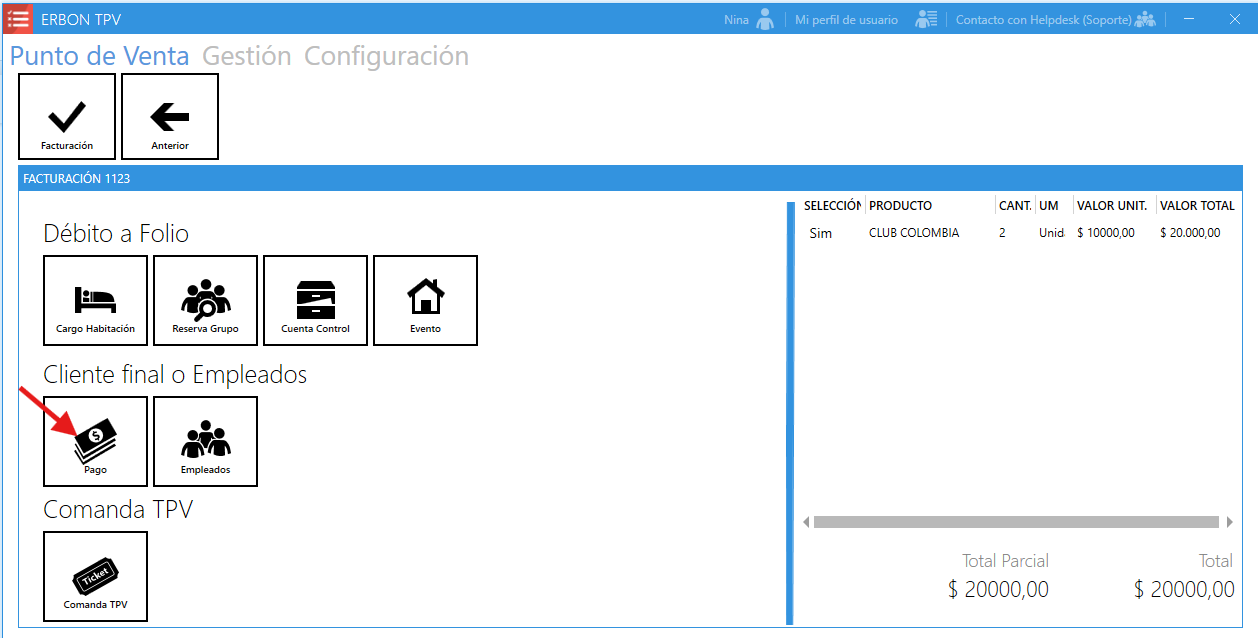Click the Pago cash icon
This screenshot has height=638, width=1258.
[95, 441]
